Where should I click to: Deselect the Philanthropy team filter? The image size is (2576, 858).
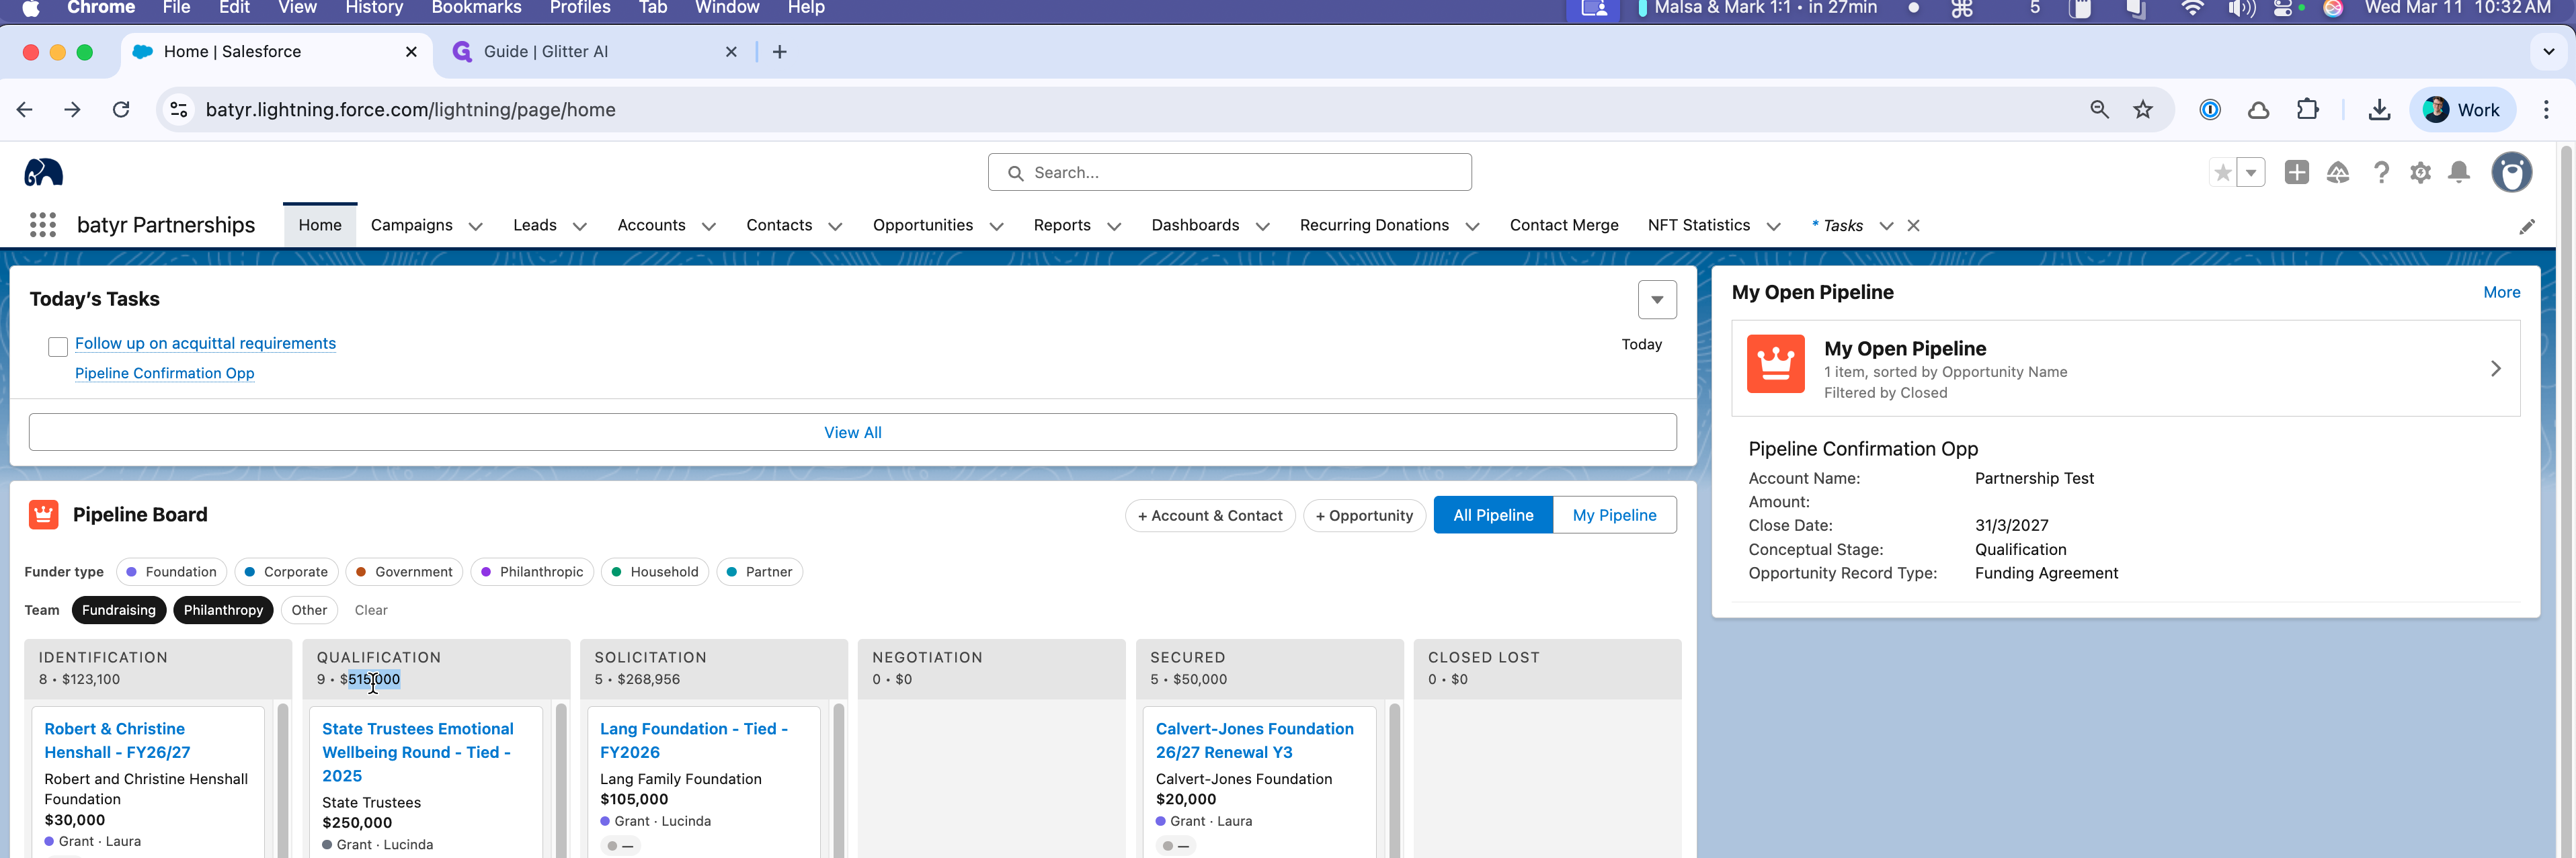click(223, 610)
